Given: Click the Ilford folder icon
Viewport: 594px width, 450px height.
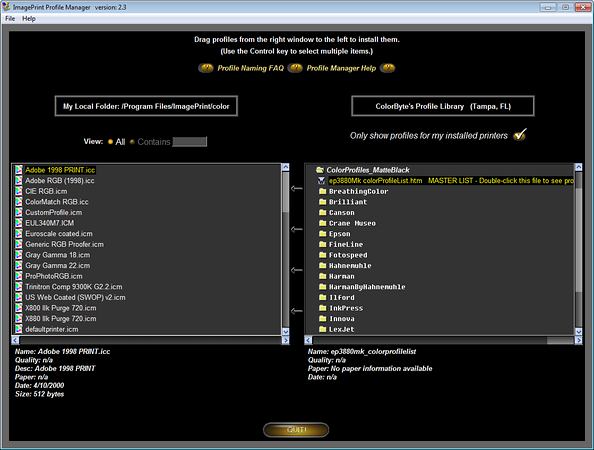Looking at the screenshot, I should 322,297.
